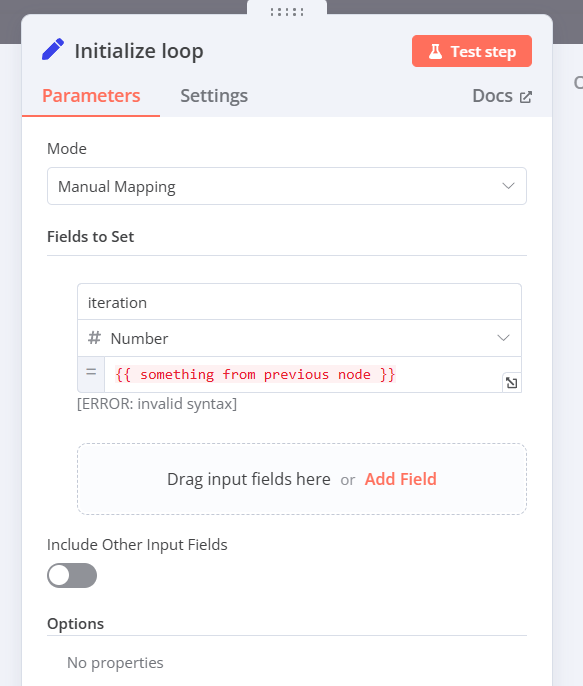This screenshot has width=583, height=686.
Task: Click the hash icon next to Number
Action: tap(94, 338)
